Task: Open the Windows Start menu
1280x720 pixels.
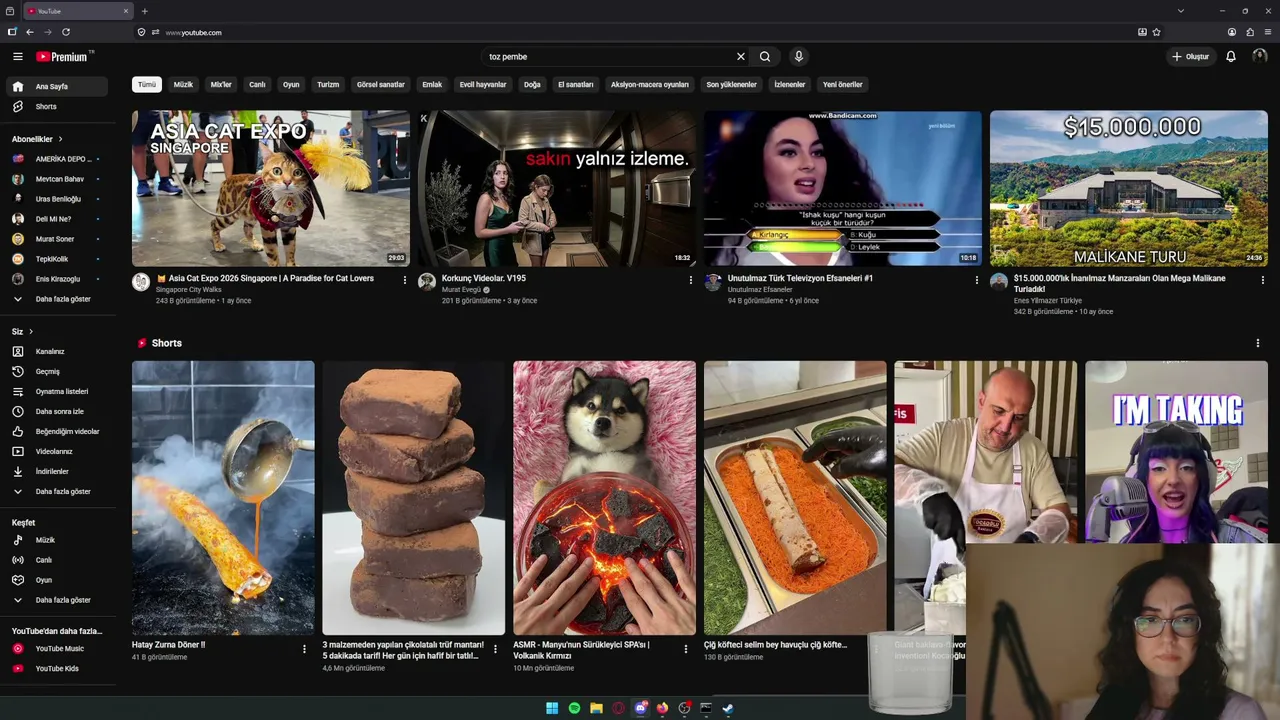Action: pyautogui.click(x=552, y=708)
